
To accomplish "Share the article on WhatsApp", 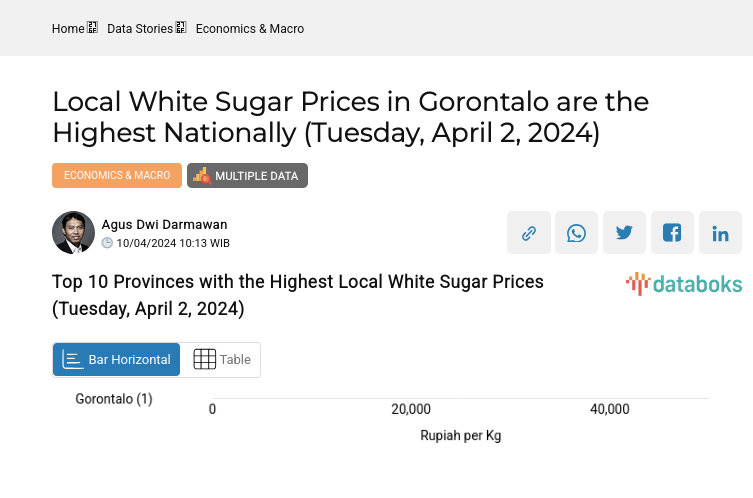I will coord(576,233).
